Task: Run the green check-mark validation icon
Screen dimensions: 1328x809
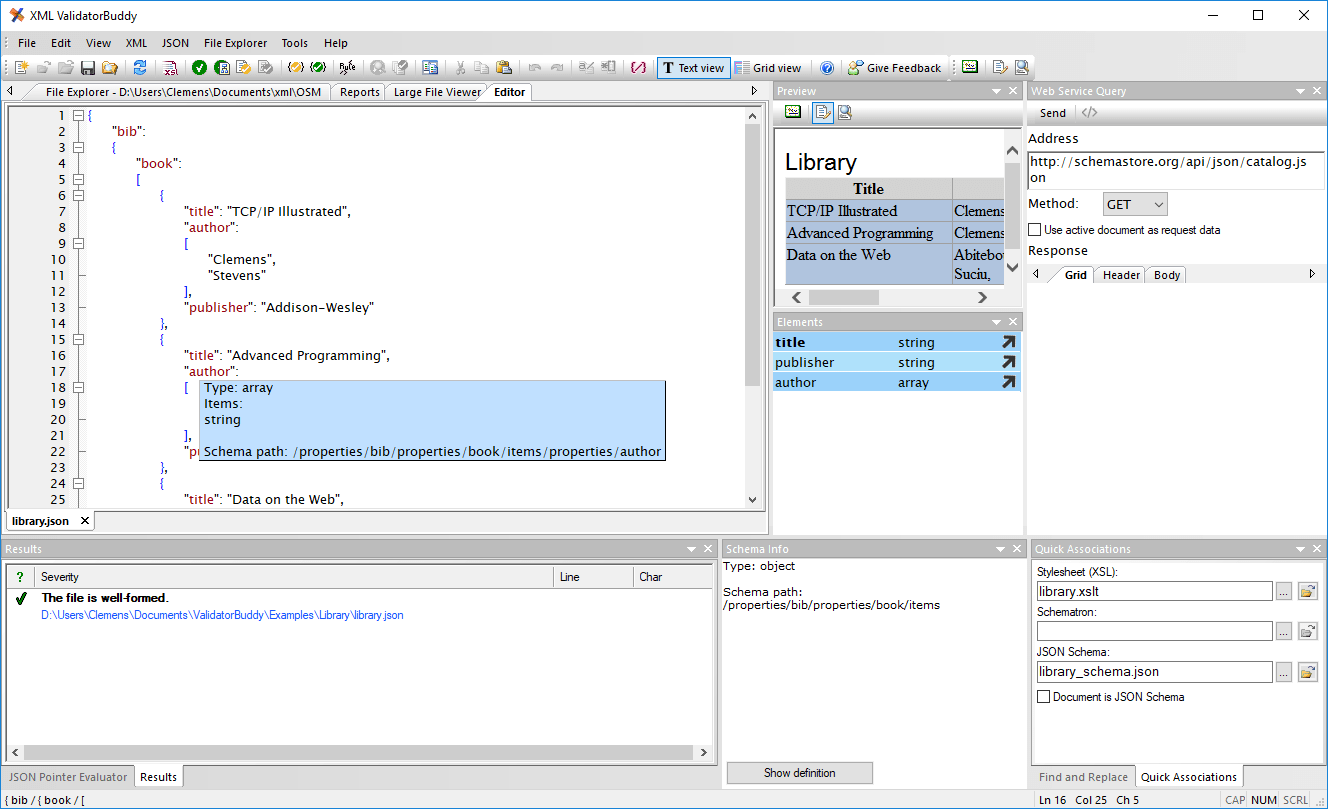Action: point(199,67)
